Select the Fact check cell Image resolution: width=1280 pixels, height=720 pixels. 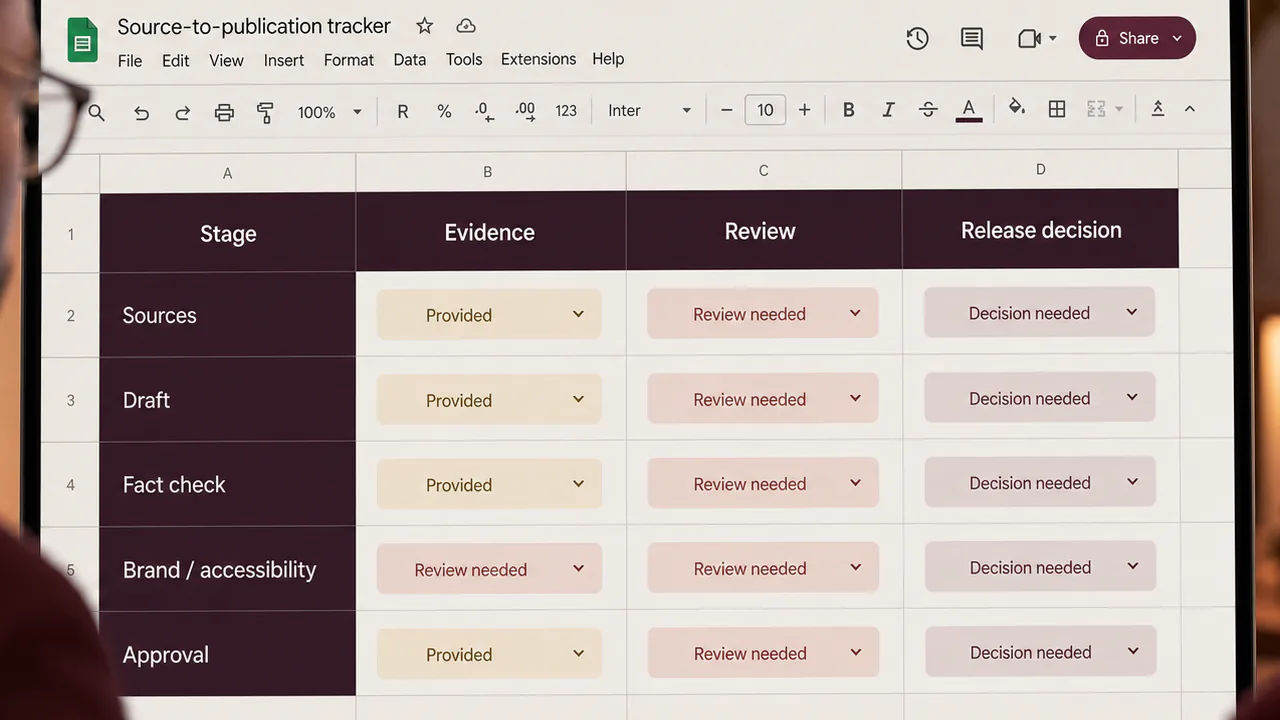(x=228, y=485)
